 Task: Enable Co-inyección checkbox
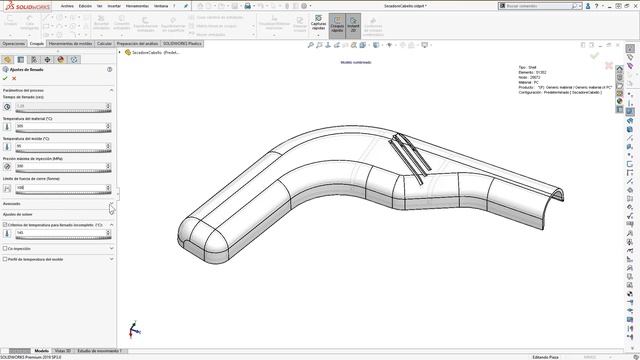(5, 249)
